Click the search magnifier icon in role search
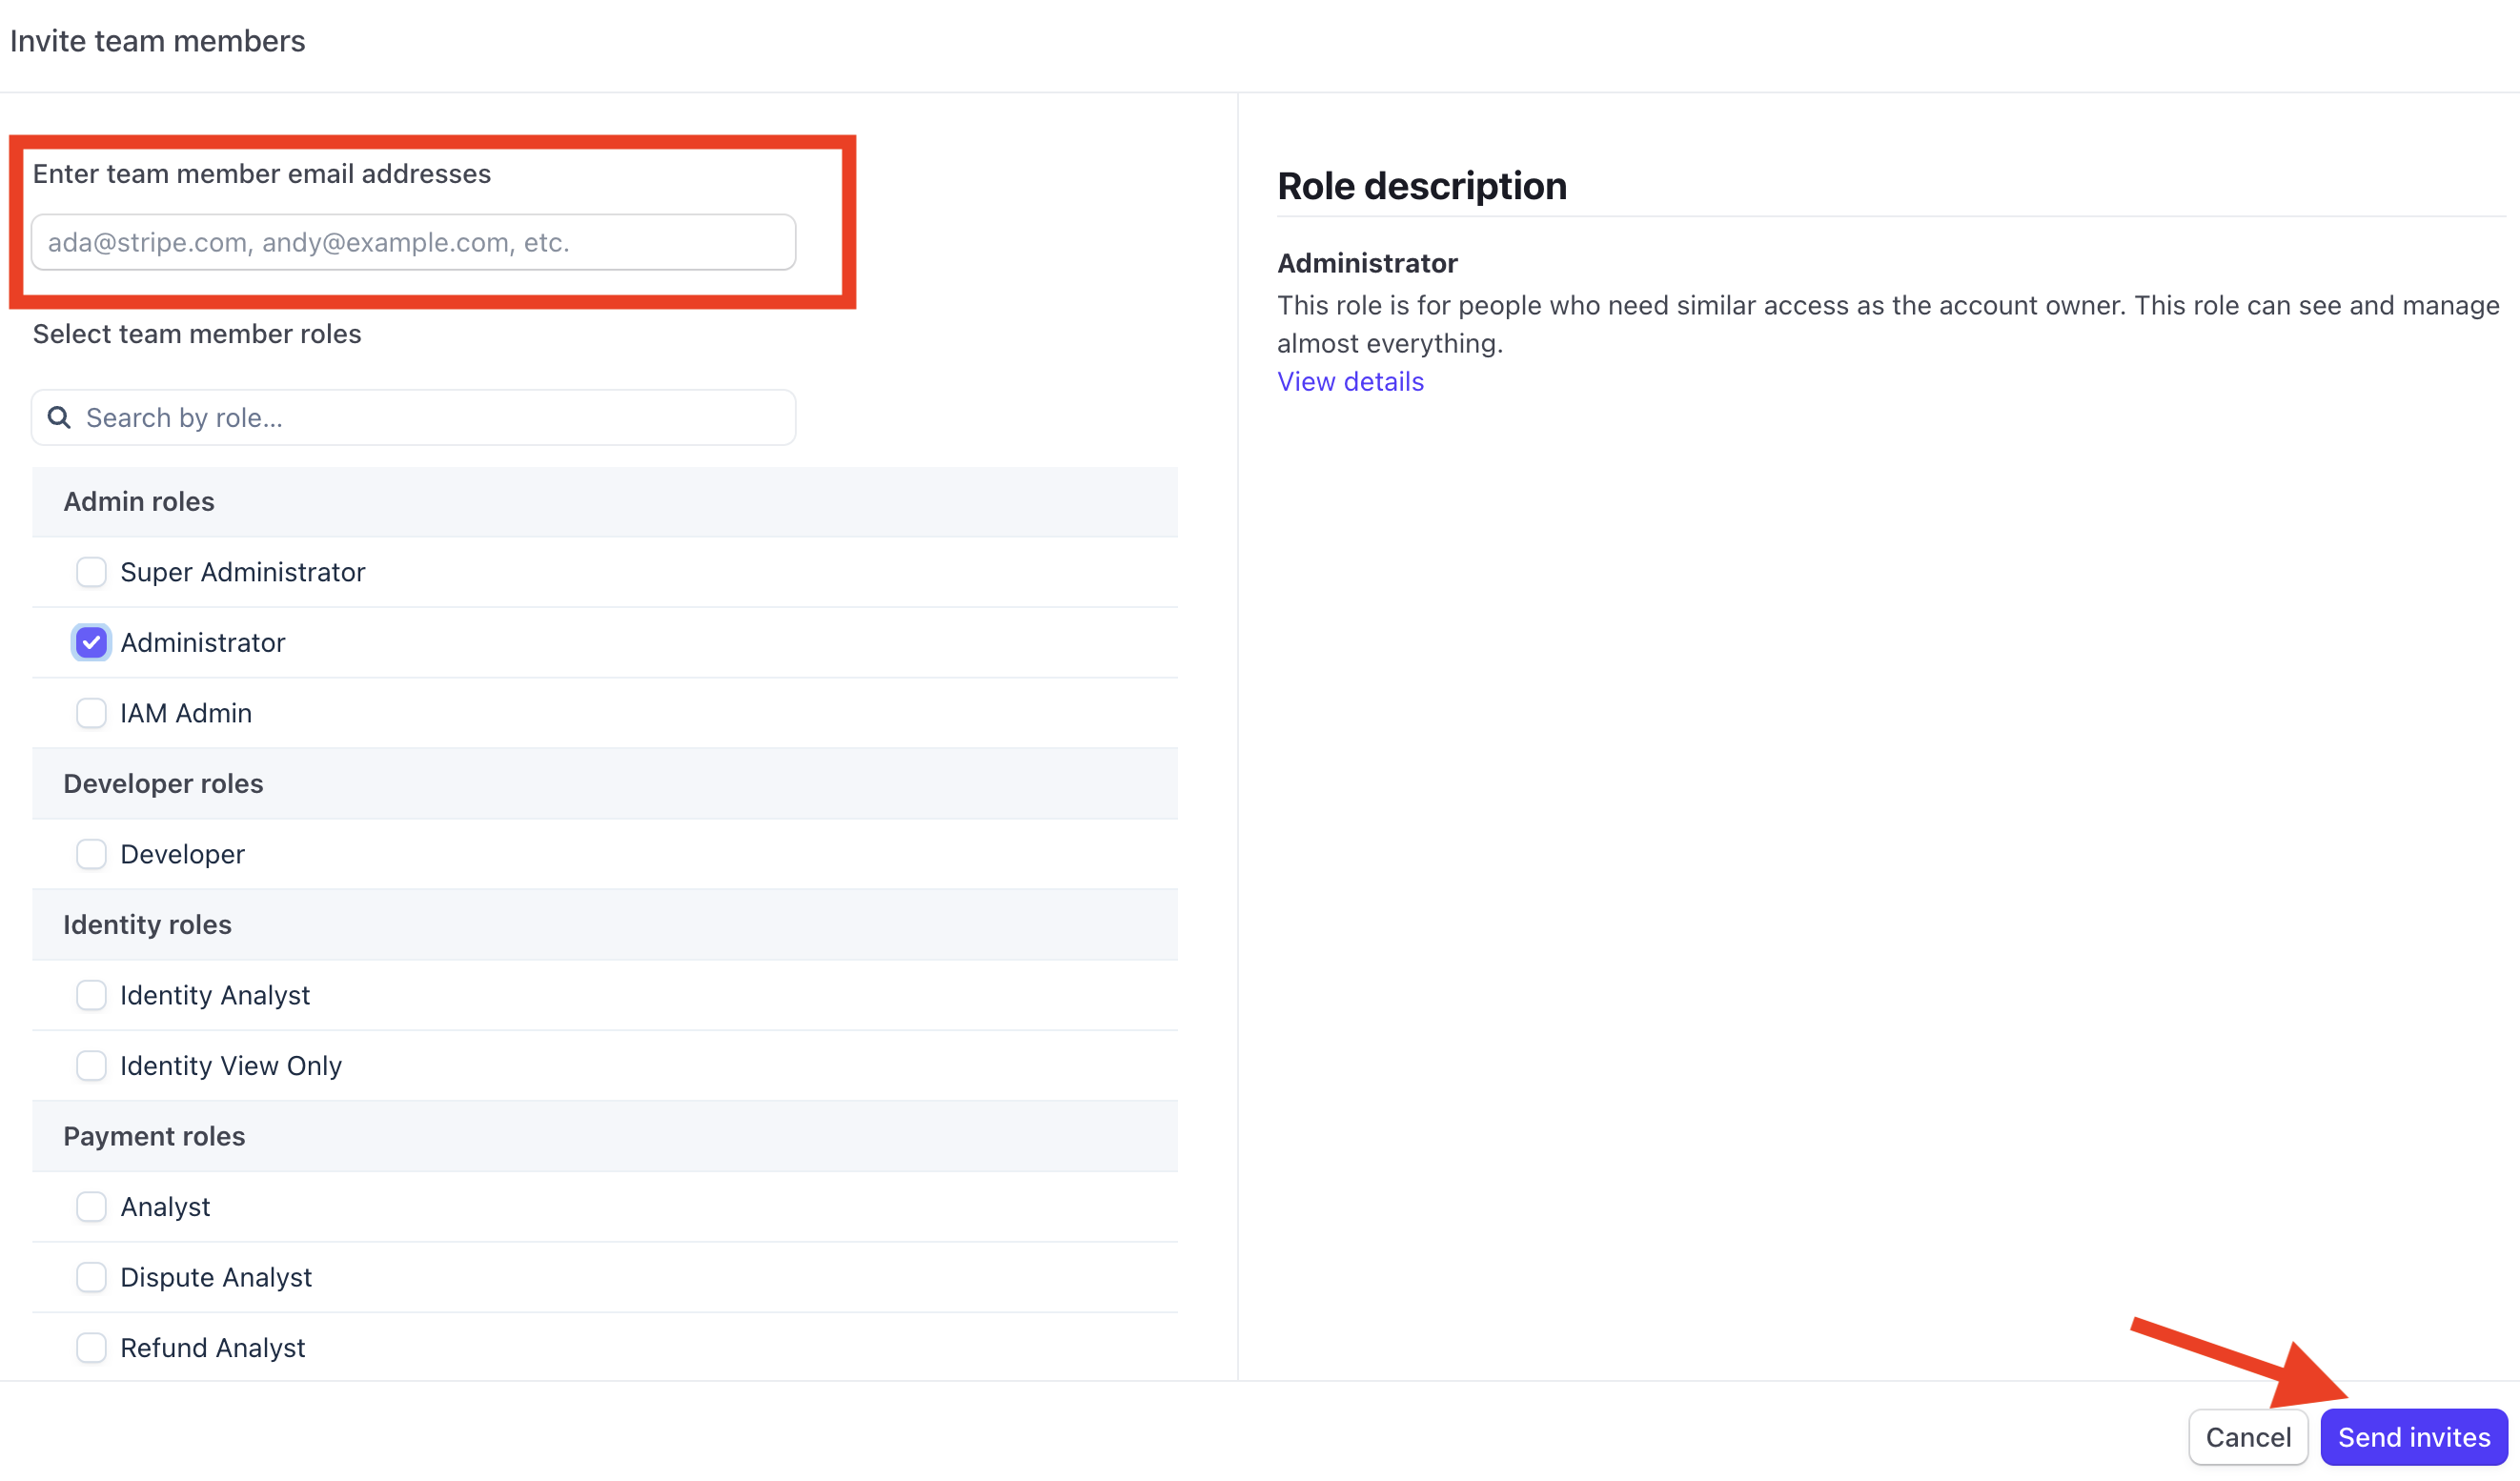 point(59,417)
